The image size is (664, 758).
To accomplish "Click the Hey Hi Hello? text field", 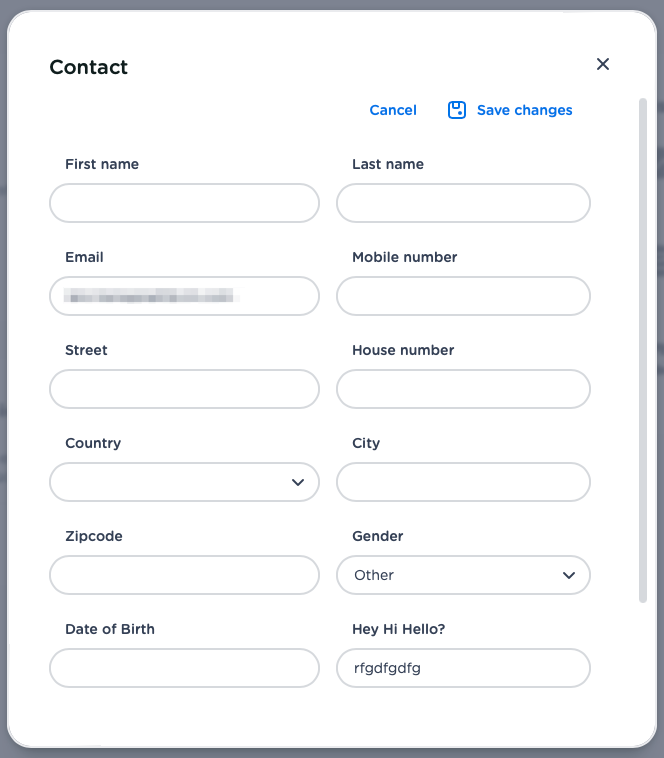I will point(463,668).
